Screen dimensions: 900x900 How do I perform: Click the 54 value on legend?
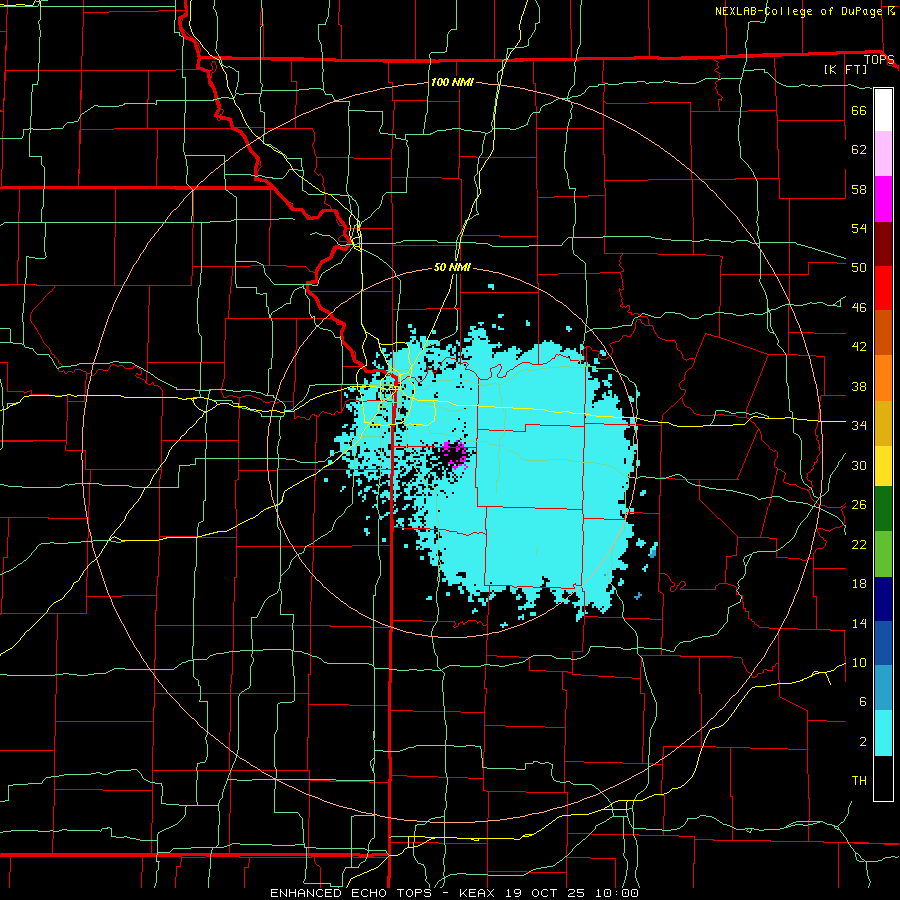pos(859,228)
